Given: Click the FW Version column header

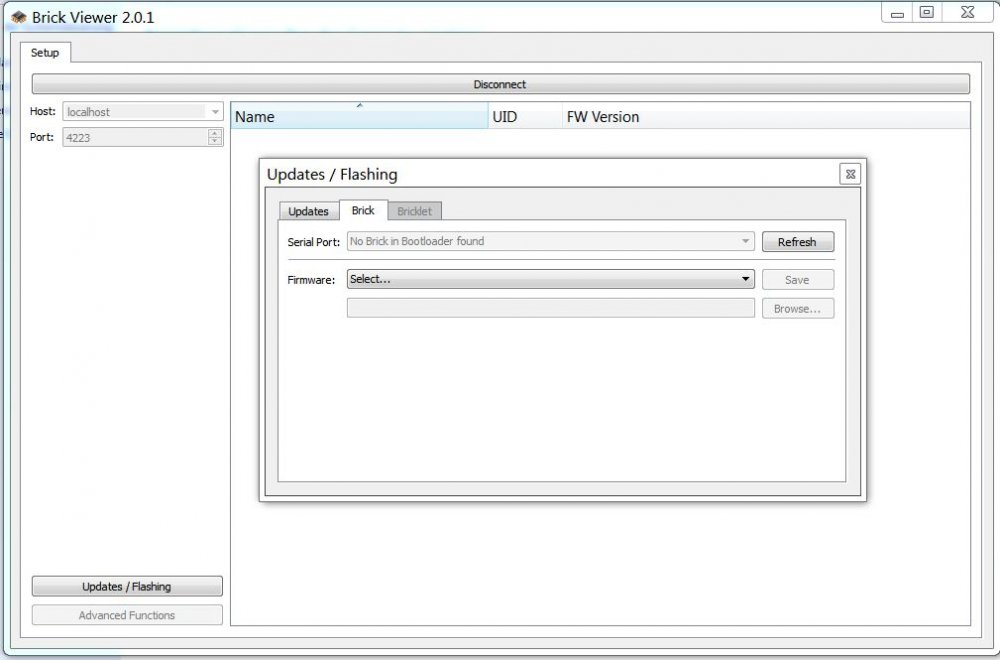Looking at the screenshot, I should (x=603, y=117).
